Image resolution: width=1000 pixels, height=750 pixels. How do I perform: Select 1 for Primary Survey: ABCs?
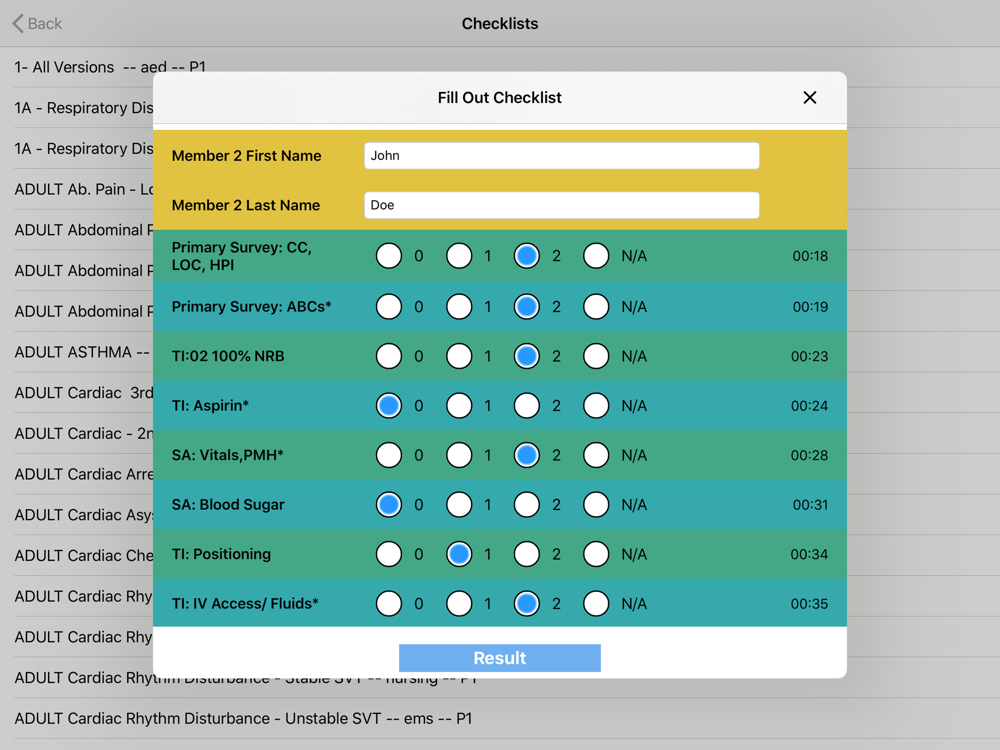click(459, 307)
